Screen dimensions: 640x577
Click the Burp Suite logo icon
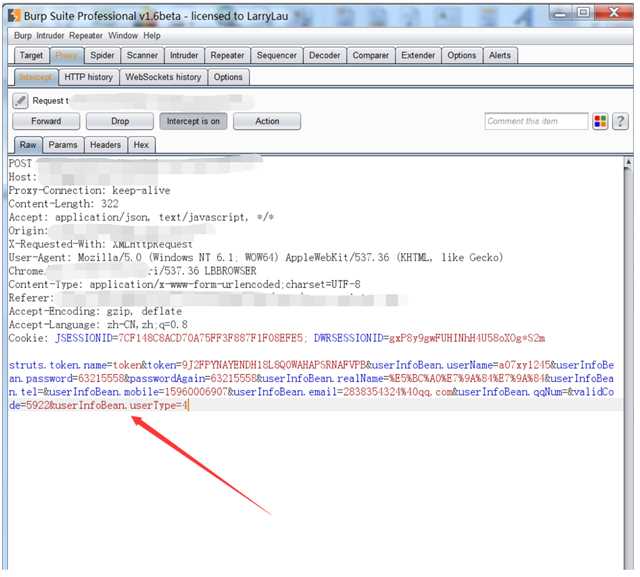point(14,16)
